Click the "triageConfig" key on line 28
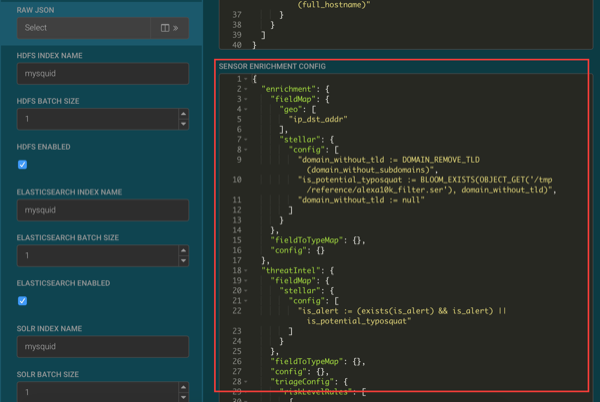This screenshot has height=402, width=600. click(302, 382)
